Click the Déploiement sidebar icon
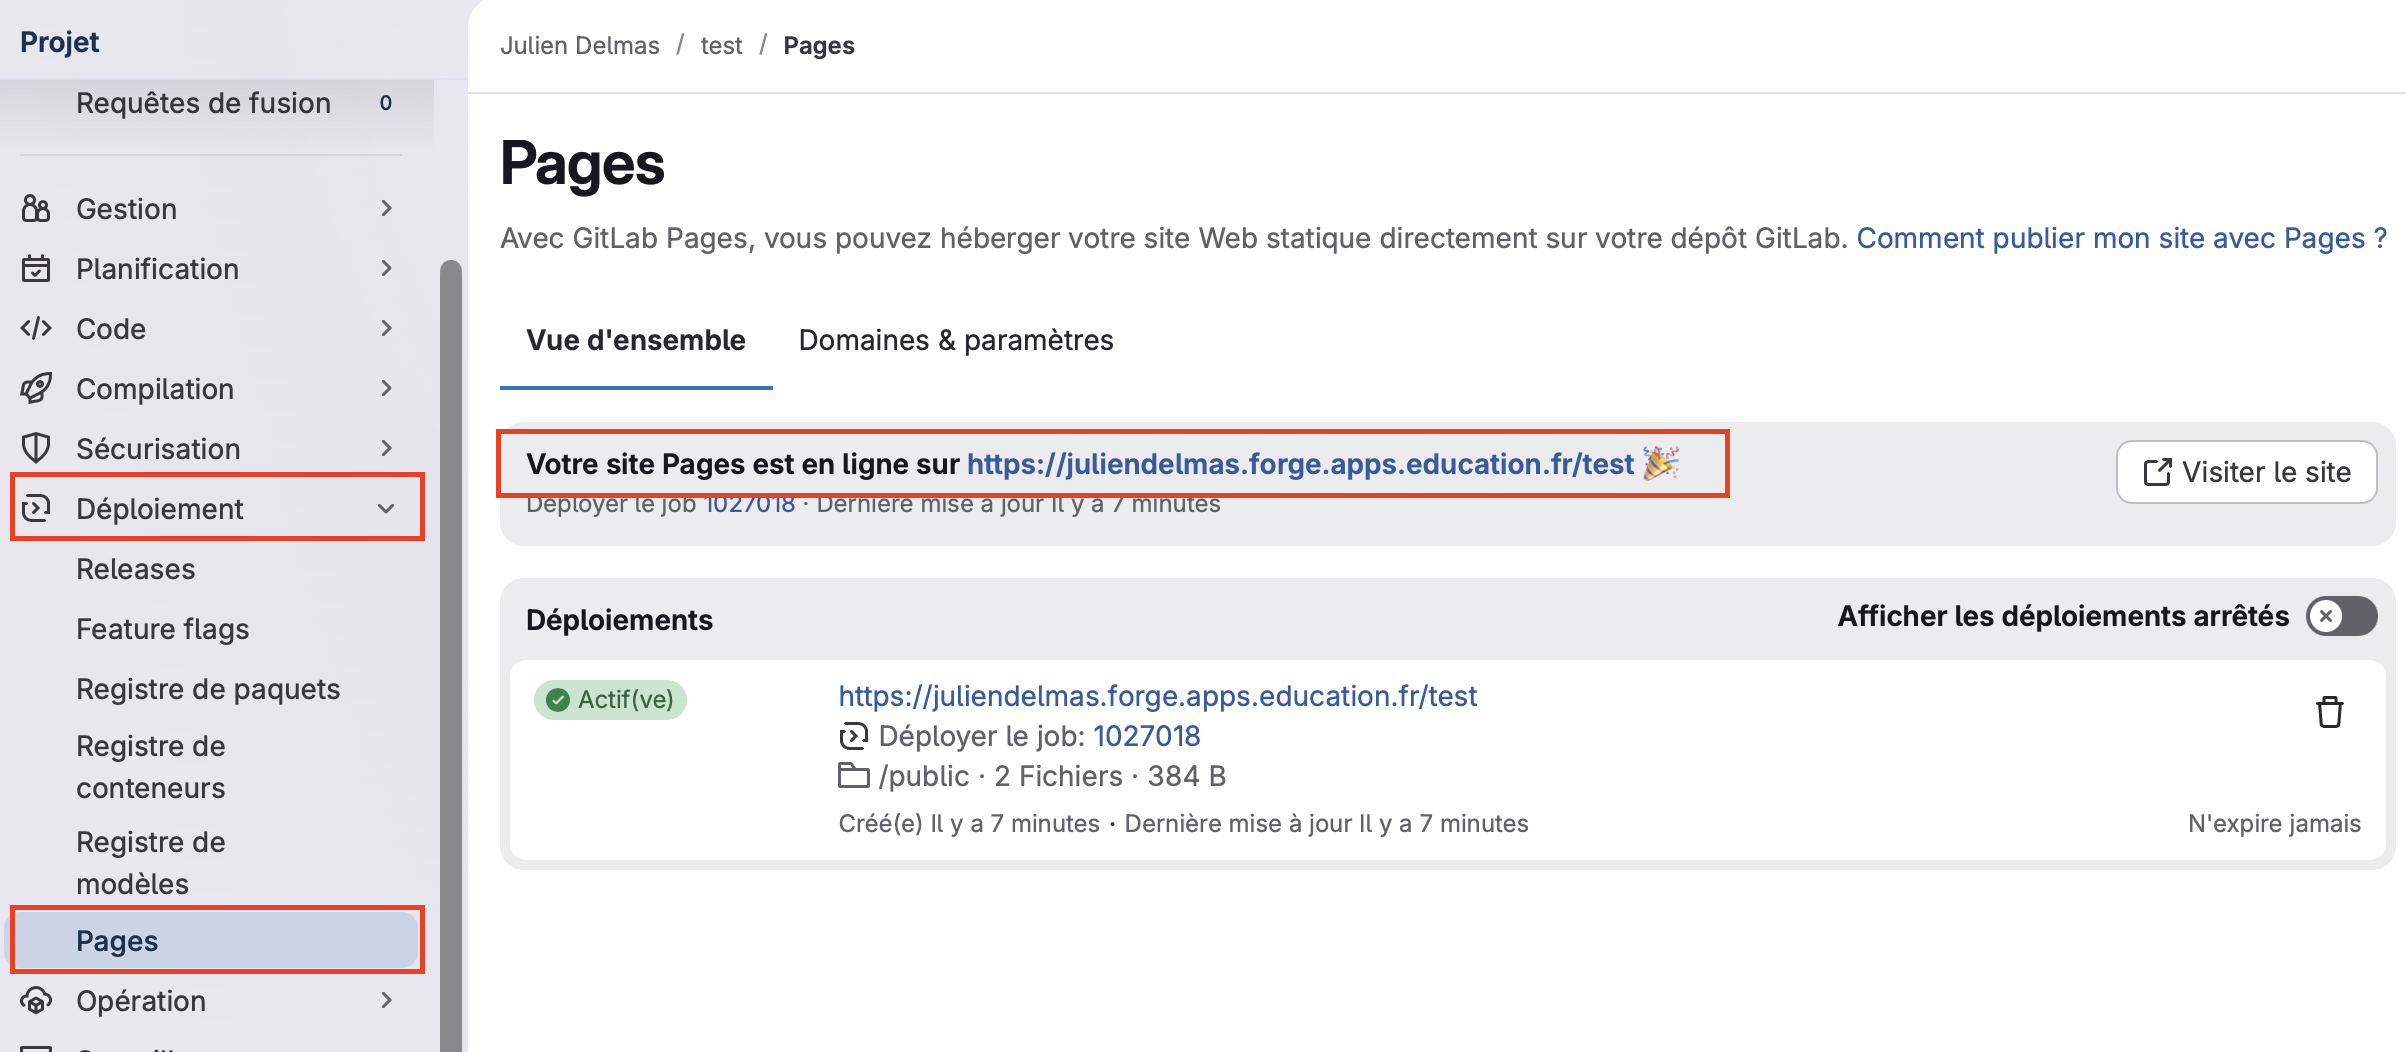Screen dimensions: 2406x1052 click(x=36, y=509)
